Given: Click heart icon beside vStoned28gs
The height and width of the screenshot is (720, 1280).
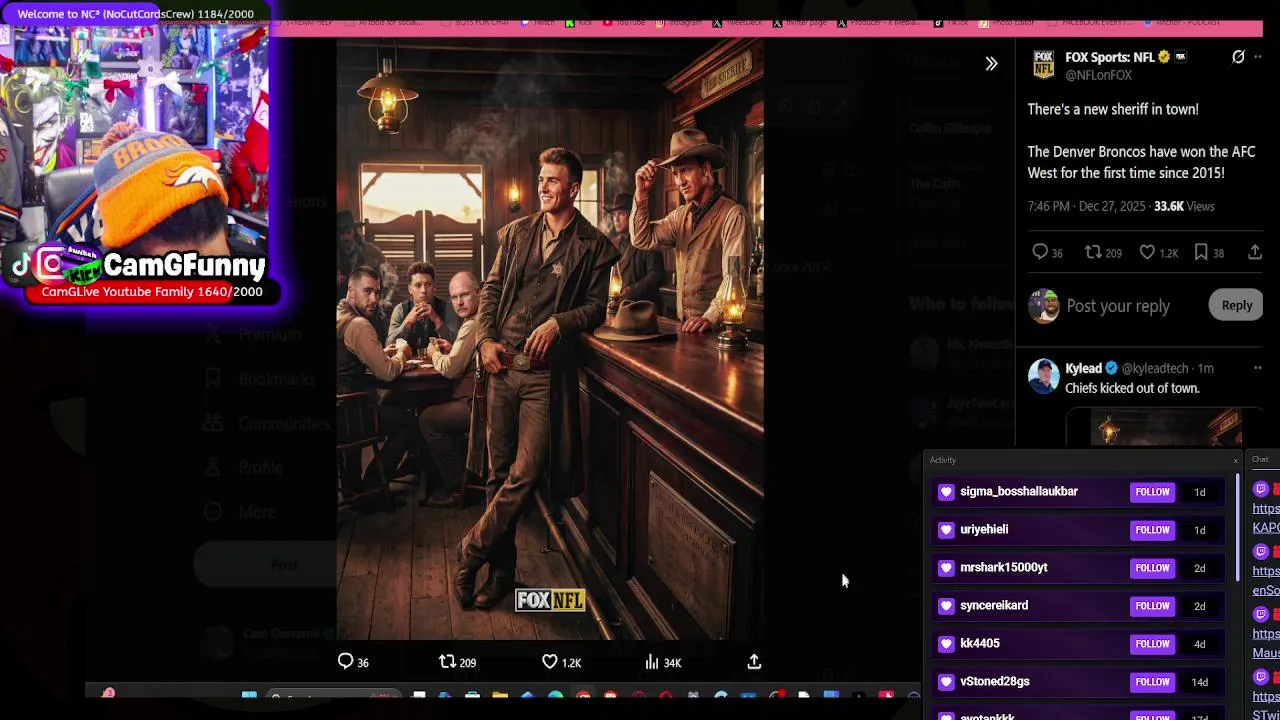Looking at the screenshot, I should tap(946, 681).
